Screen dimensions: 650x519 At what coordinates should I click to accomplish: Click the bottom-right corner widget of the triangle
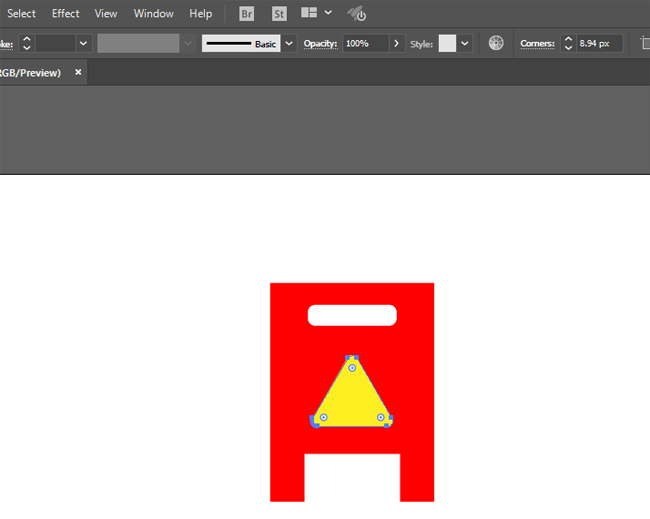[381, 417]
